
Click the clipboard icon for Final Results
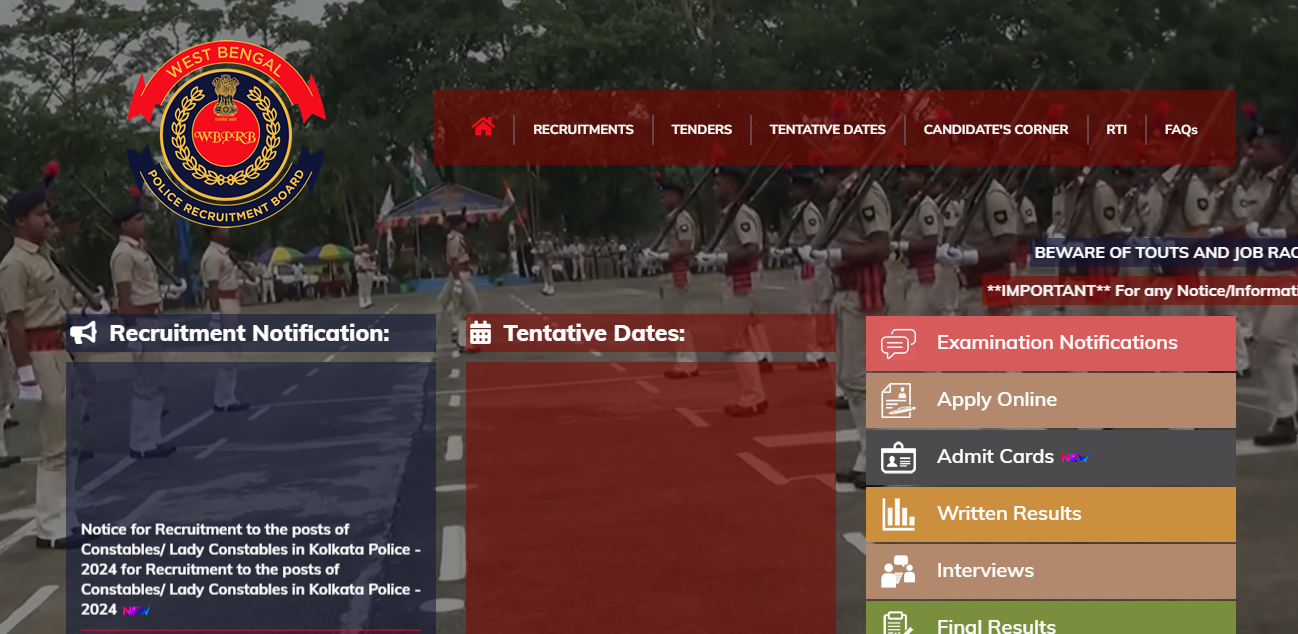[897, 624]
